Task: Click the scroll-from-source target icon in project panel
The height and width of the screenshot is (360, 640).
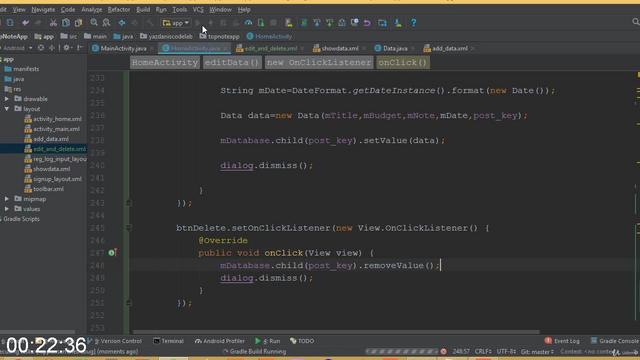Action: click(x=41, y=48)
